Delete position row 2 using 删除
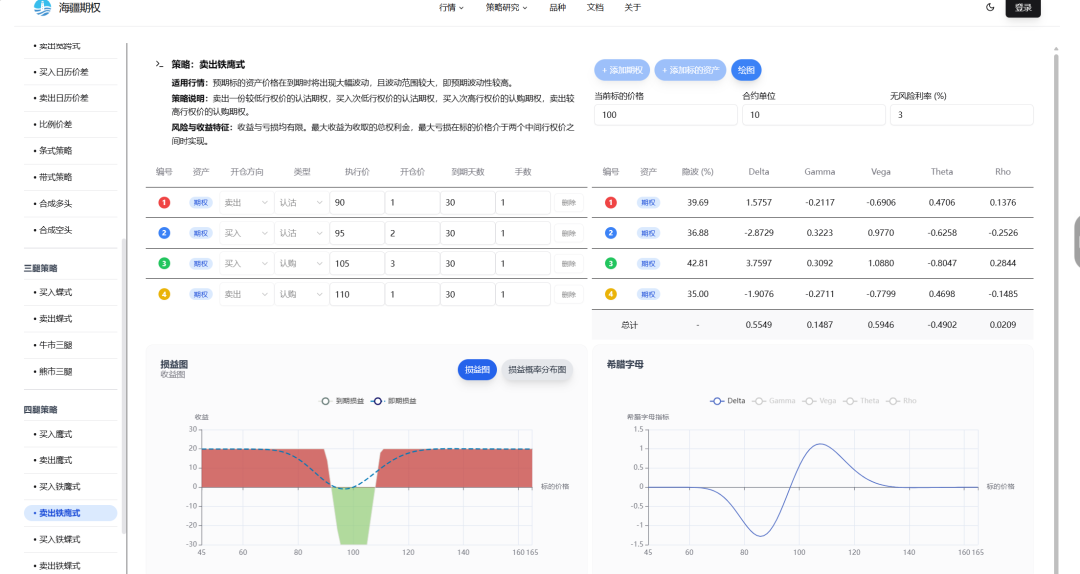 click(568, 233)
